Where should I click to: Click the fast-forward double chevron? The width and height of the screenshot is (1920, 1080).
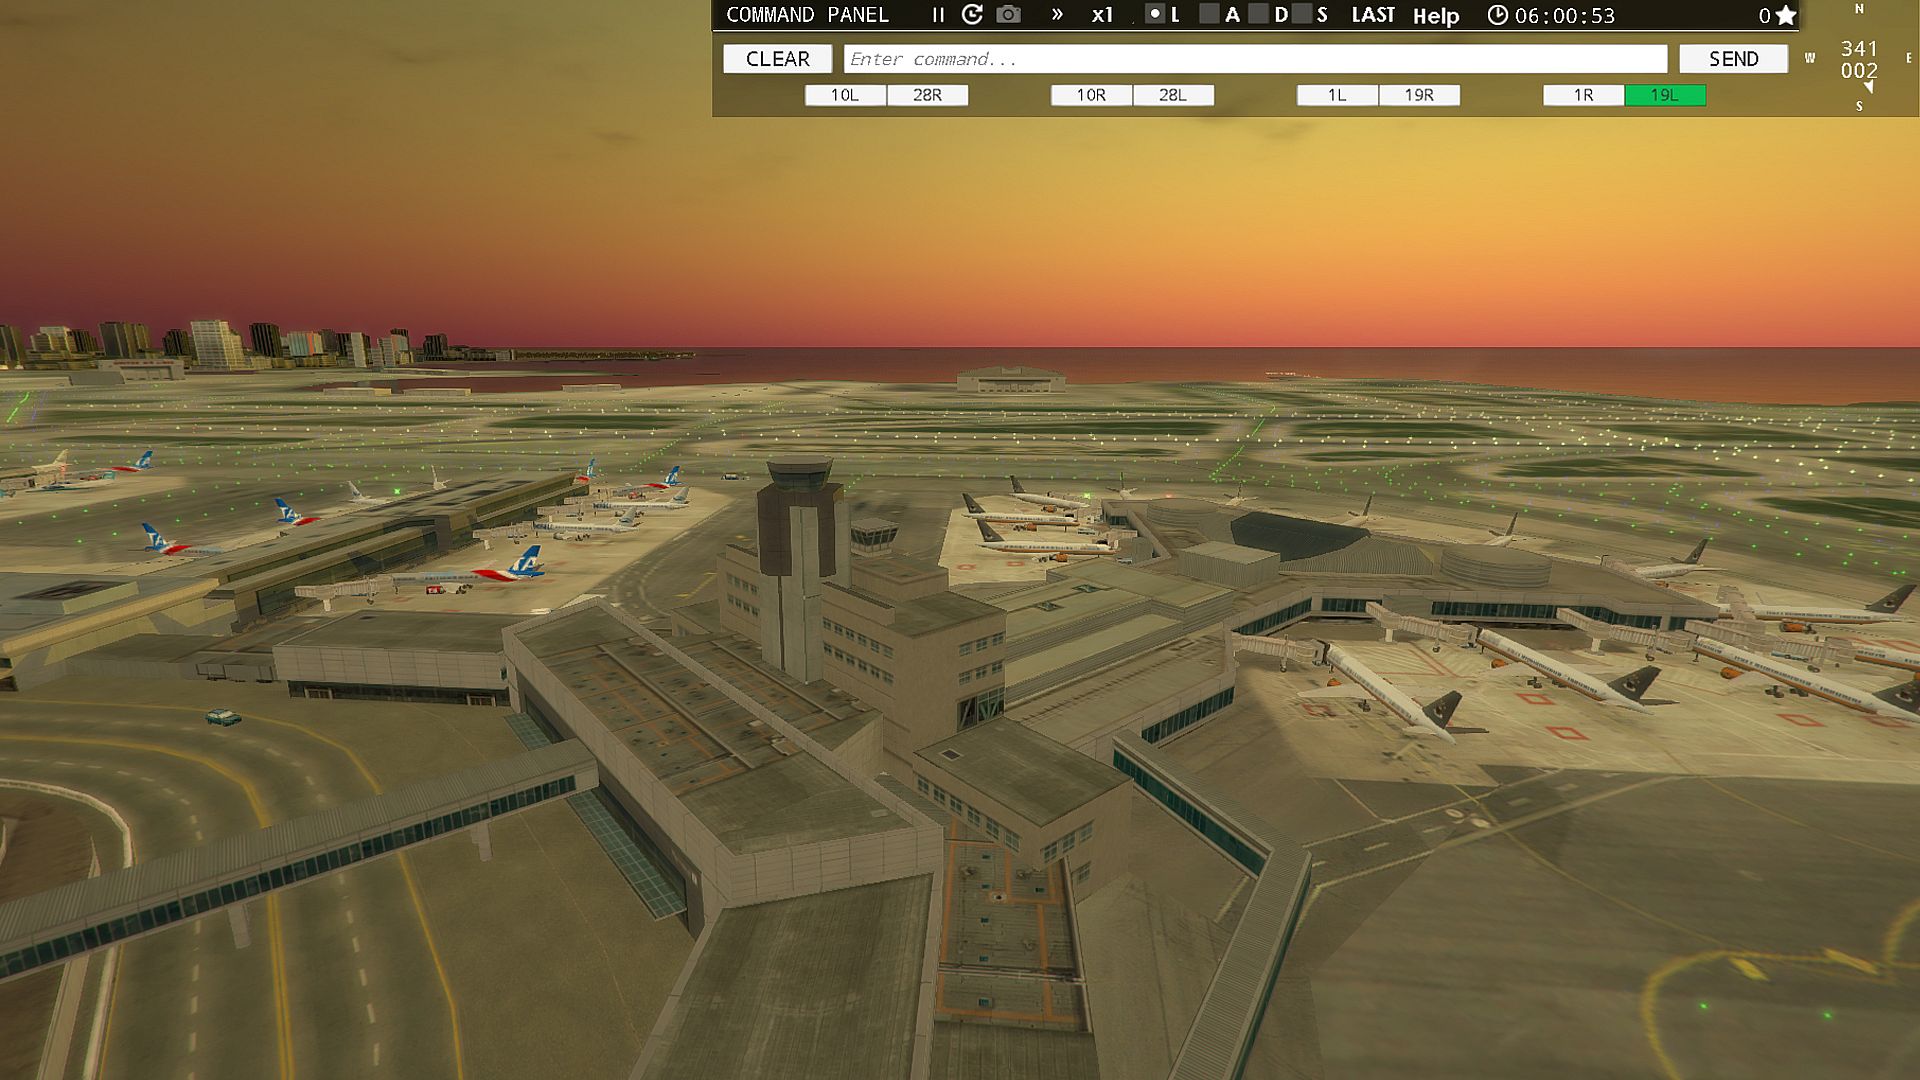[1057, 15]
